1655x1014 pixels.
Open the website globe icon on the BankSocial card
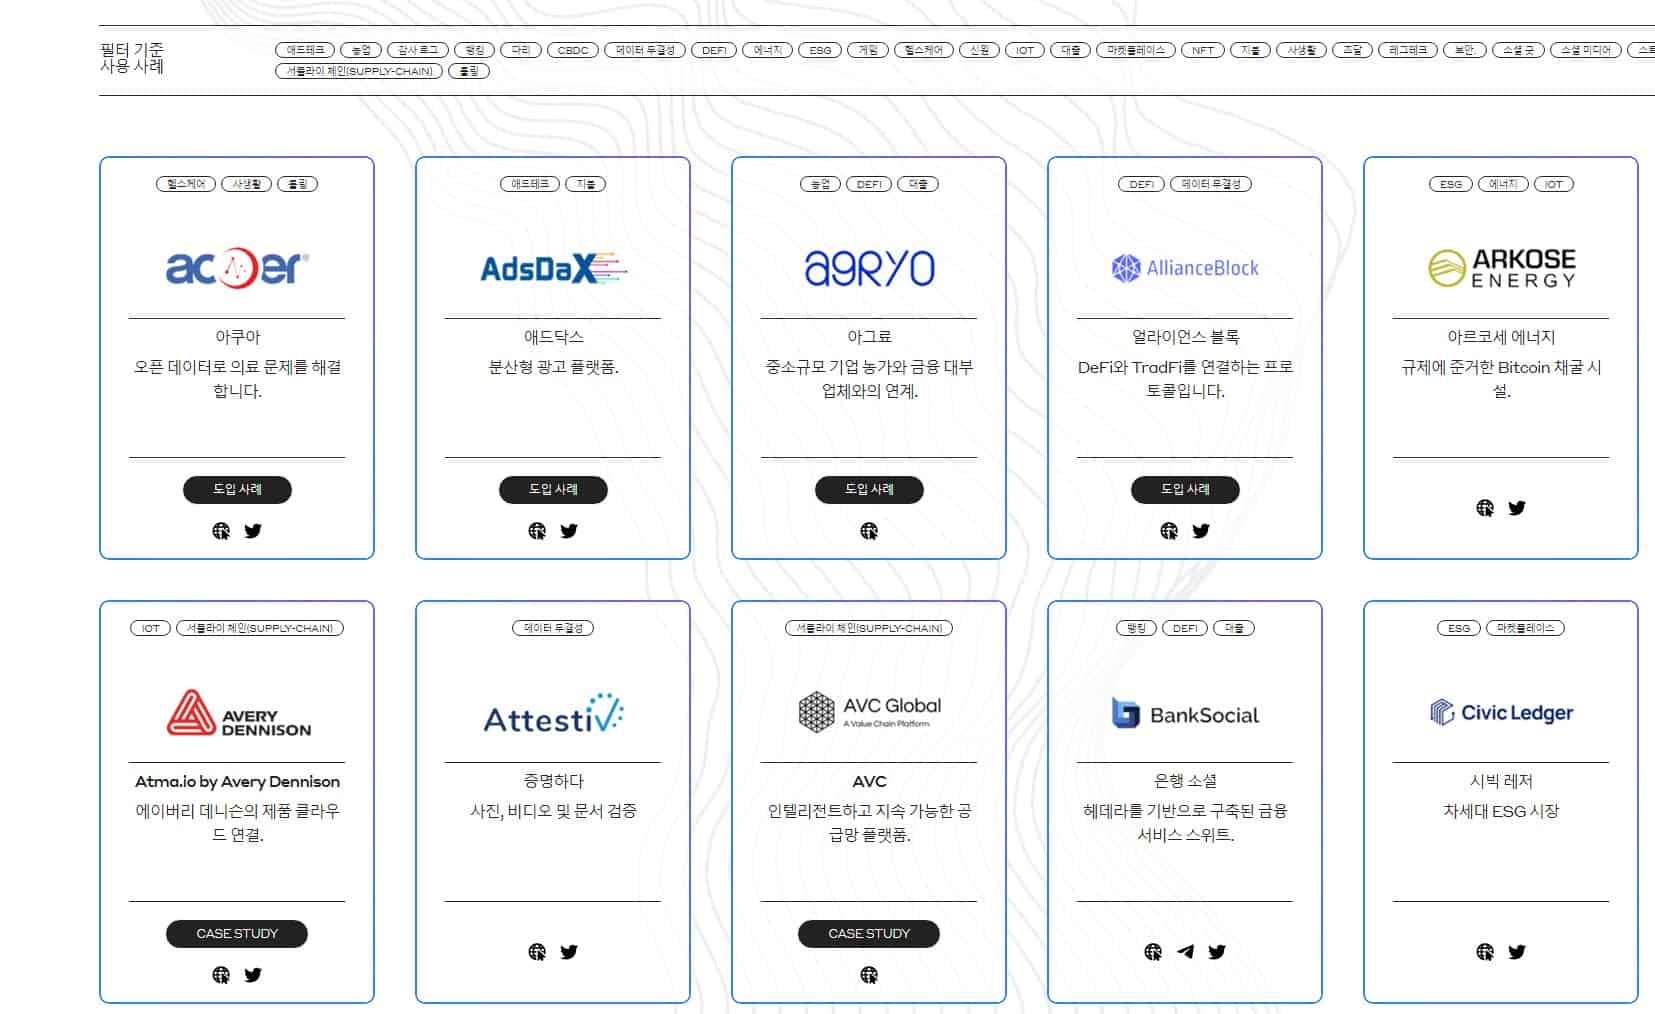[x=1153, y=952]
